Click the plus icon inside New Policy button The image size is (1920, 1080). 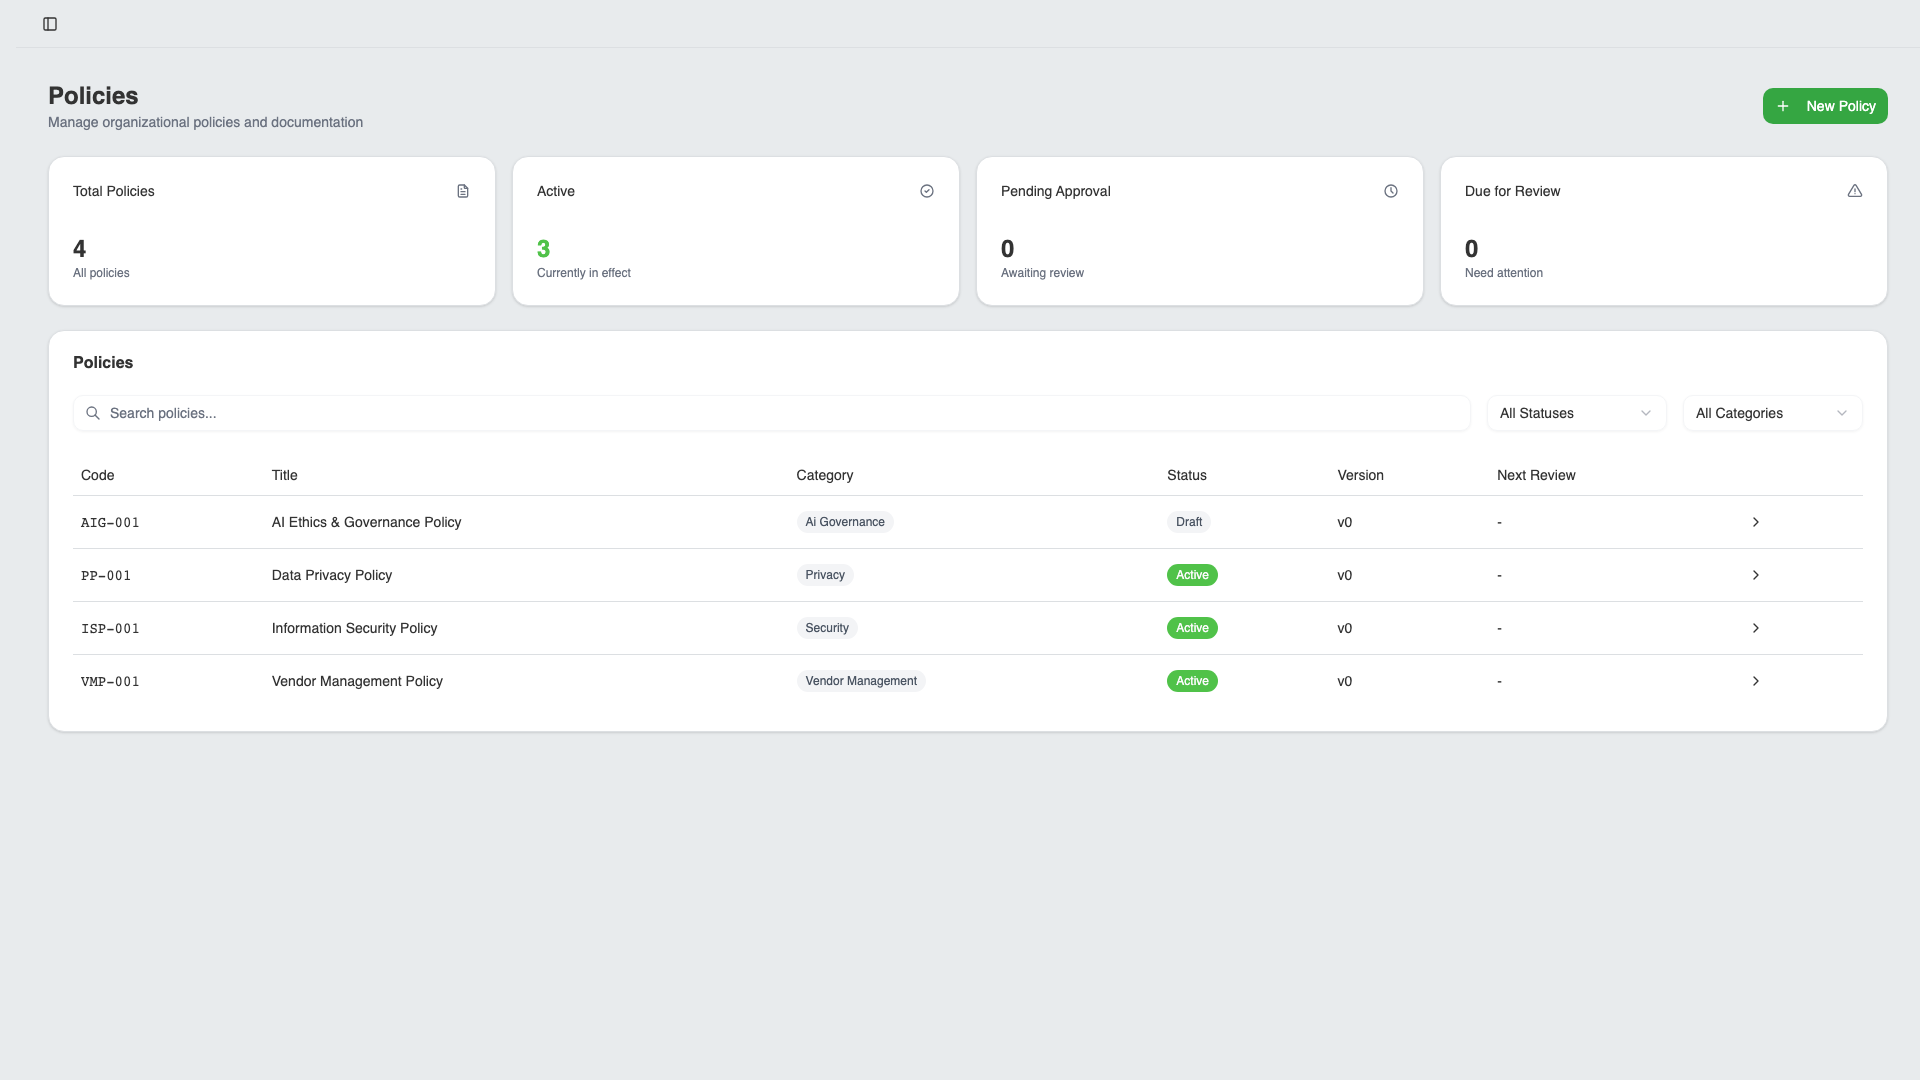click(1782, 105)
